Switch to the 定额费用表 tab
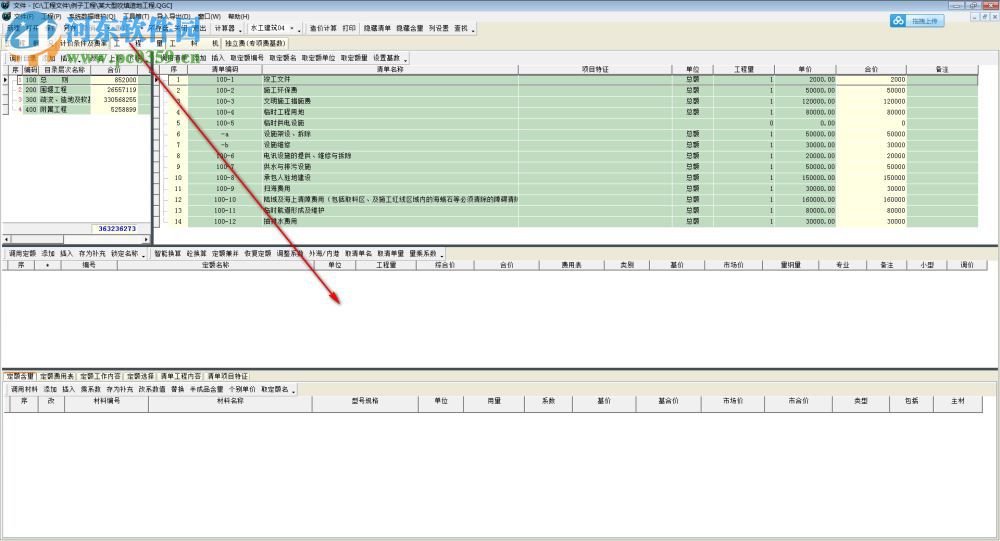 point(57,376)
